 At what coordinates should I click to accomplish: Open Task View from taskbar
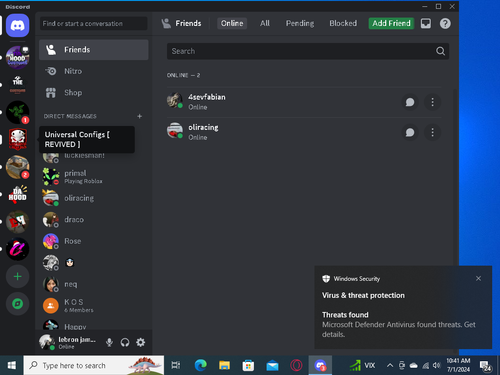(x=176, y=366)
